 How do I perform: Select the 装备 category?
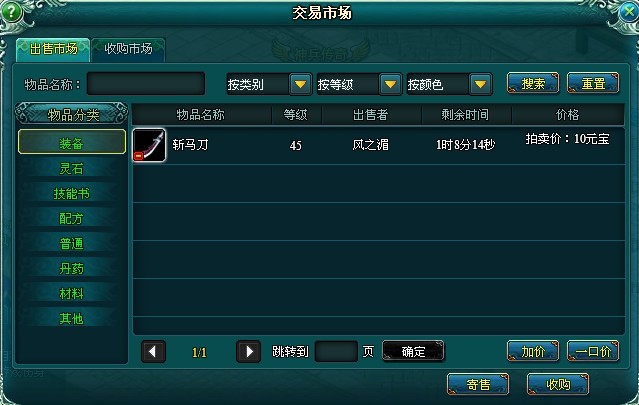pyautogui.click(x=72, y=142)
